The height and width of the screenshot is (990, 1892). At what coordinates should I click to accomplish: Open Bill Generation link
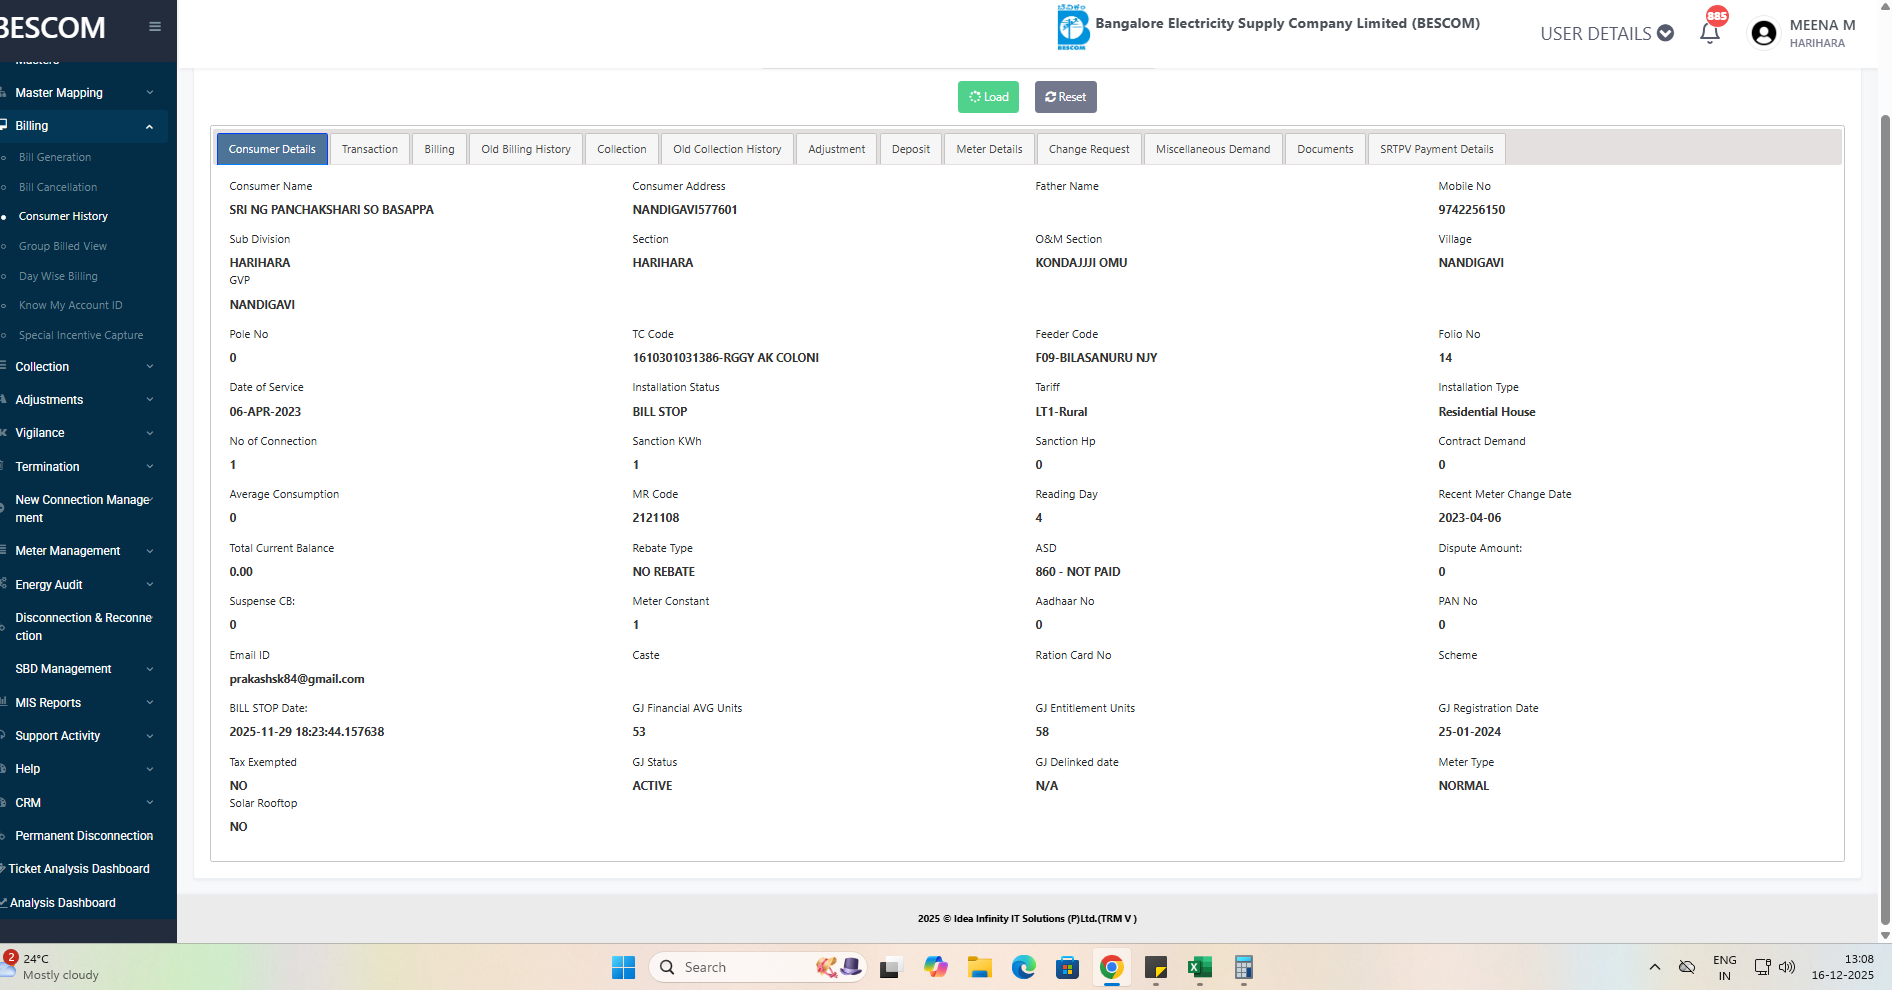click(x=55, y=157)
